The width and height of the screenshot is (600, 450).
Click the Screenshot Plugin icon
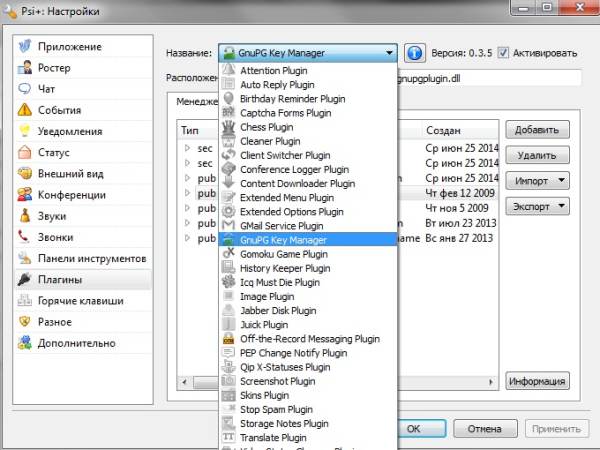point(228,382)
